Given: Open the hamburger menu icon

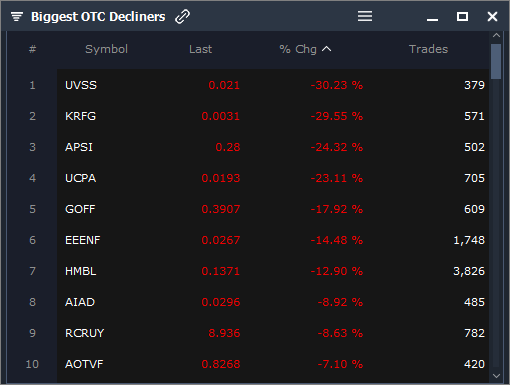Looking at the screenshot, I should click(365, 16).
